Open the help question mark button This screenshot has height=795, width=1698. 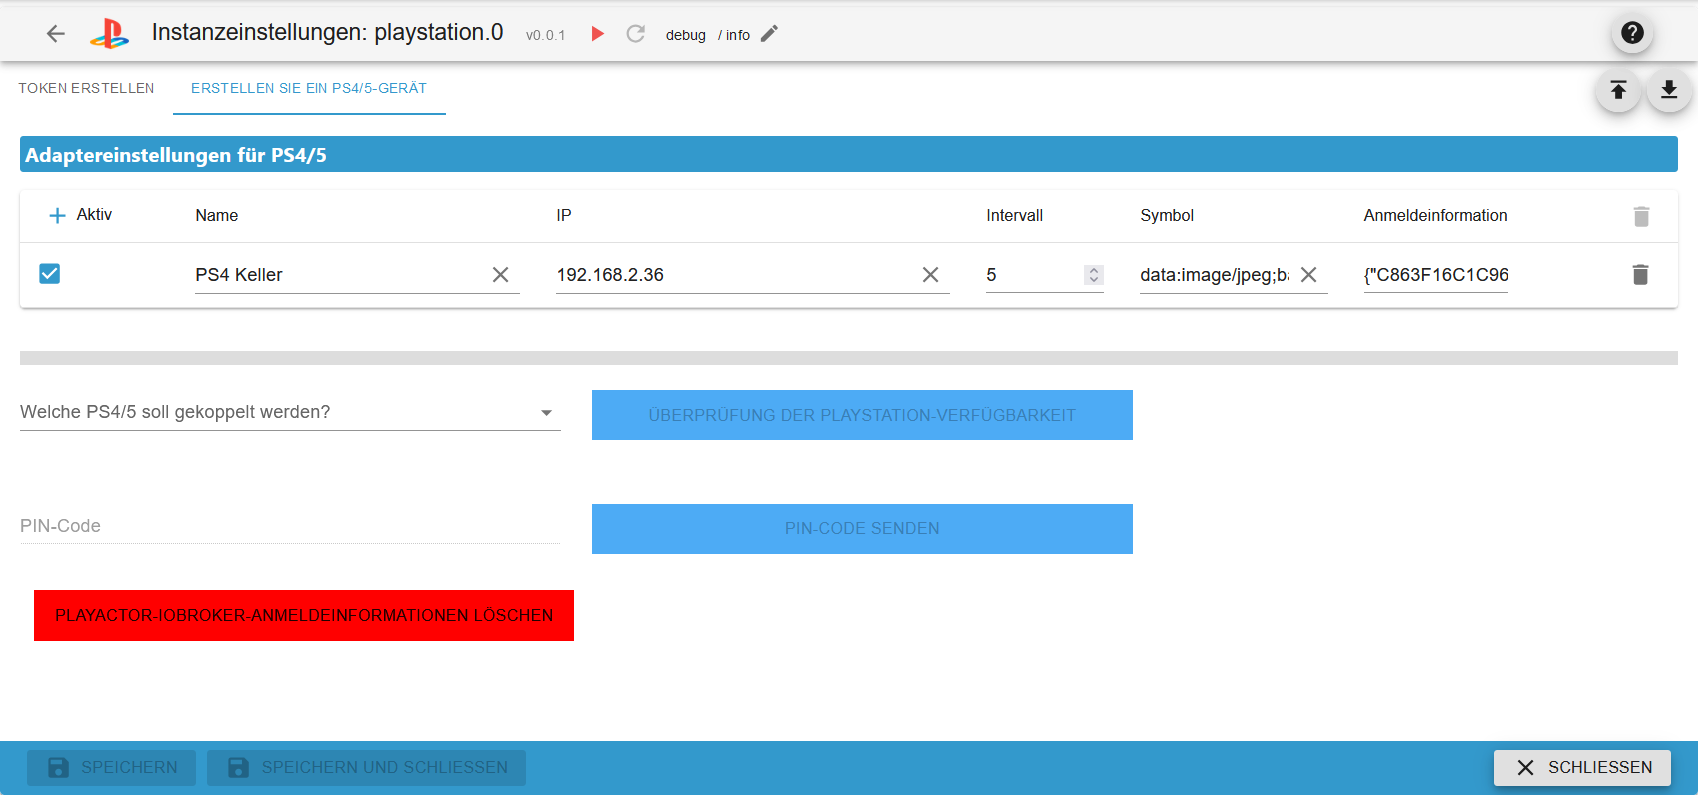1632,33
